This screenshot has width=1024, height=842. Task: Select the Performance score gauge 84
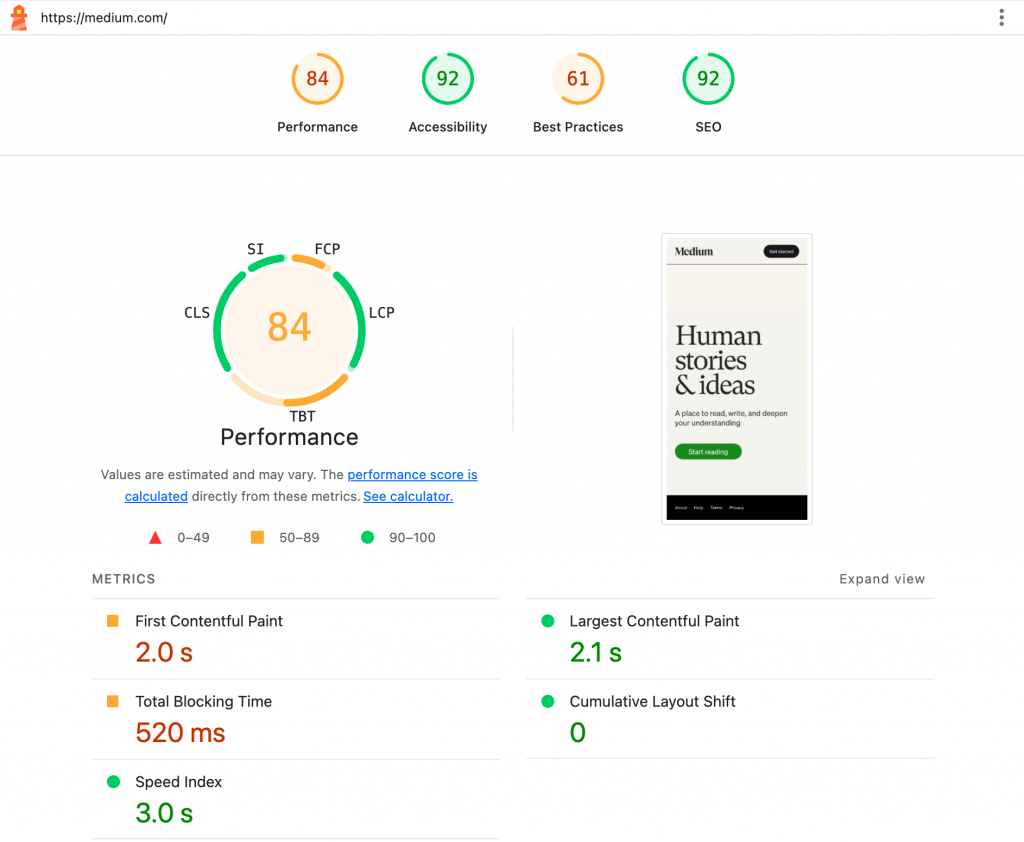tap(317, 79)
